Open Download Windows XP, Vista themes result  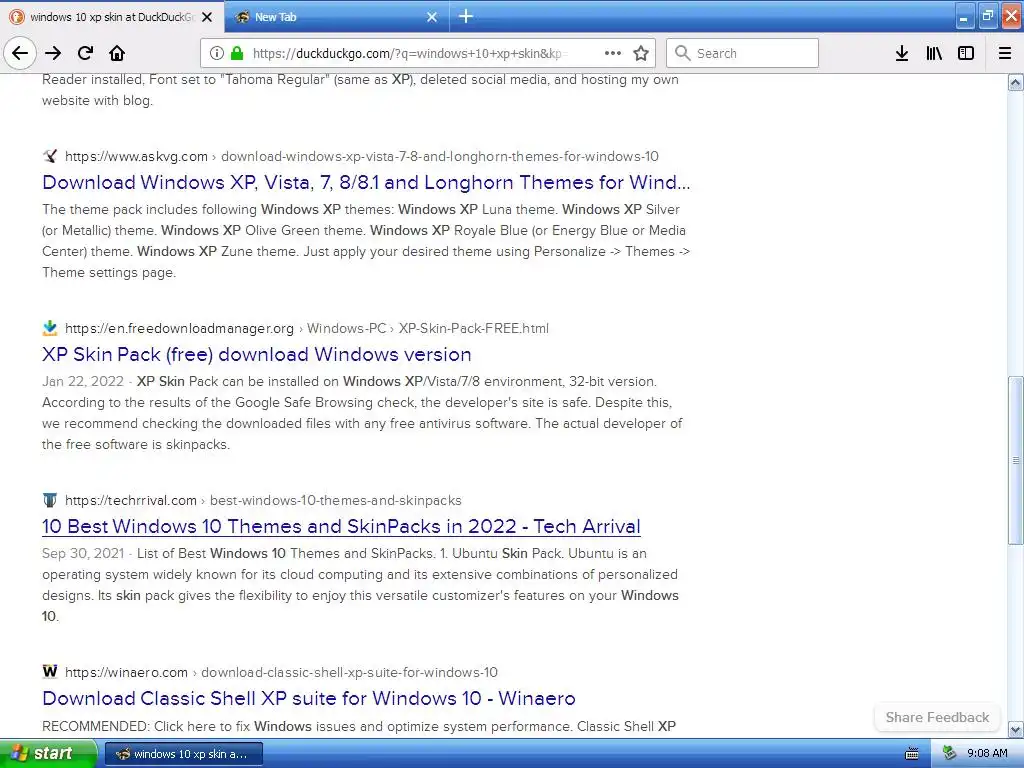tap(366, 182)
